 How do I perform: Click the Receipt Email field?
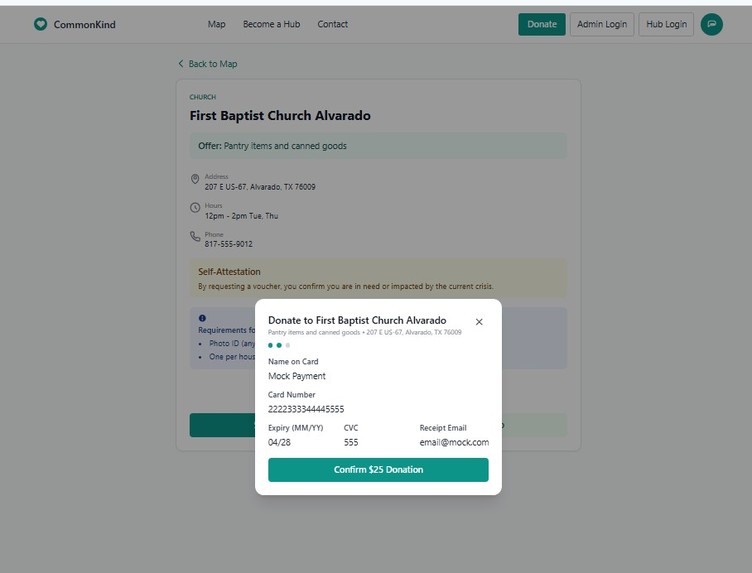coord(454,442)
